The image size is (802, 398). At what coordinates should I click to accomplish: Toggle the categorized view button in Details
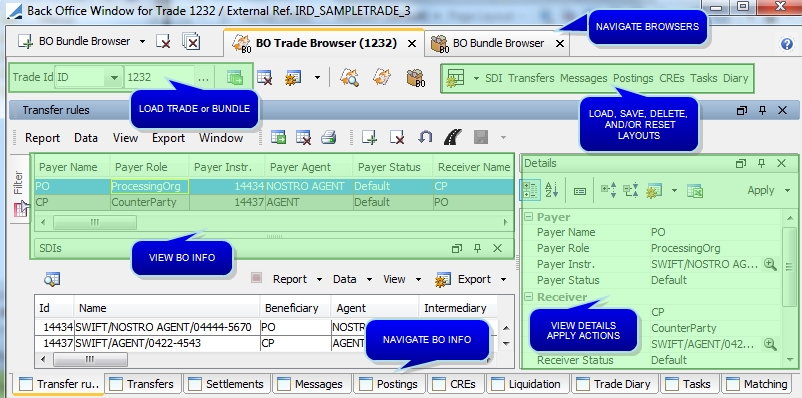[530, 190]
